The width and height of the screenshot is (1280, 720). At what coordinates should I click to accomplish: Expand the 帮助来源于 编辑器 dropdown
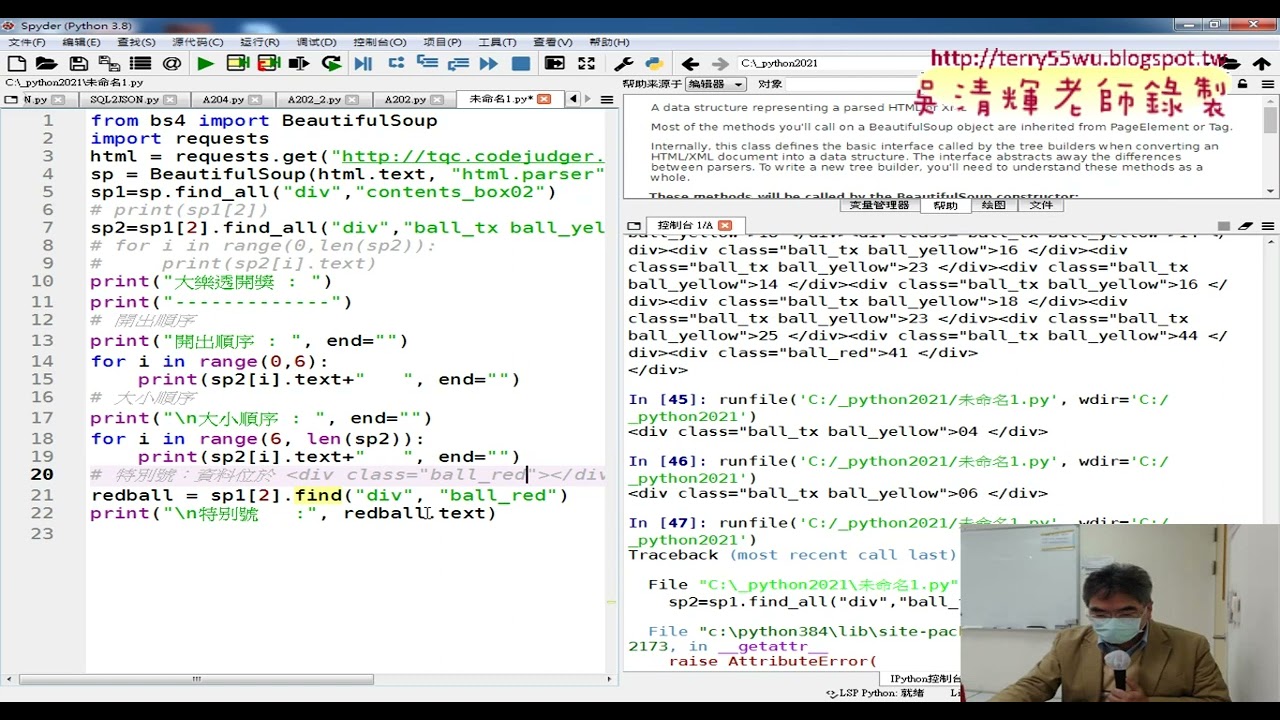pyautogui.click(x=714, y=84)
